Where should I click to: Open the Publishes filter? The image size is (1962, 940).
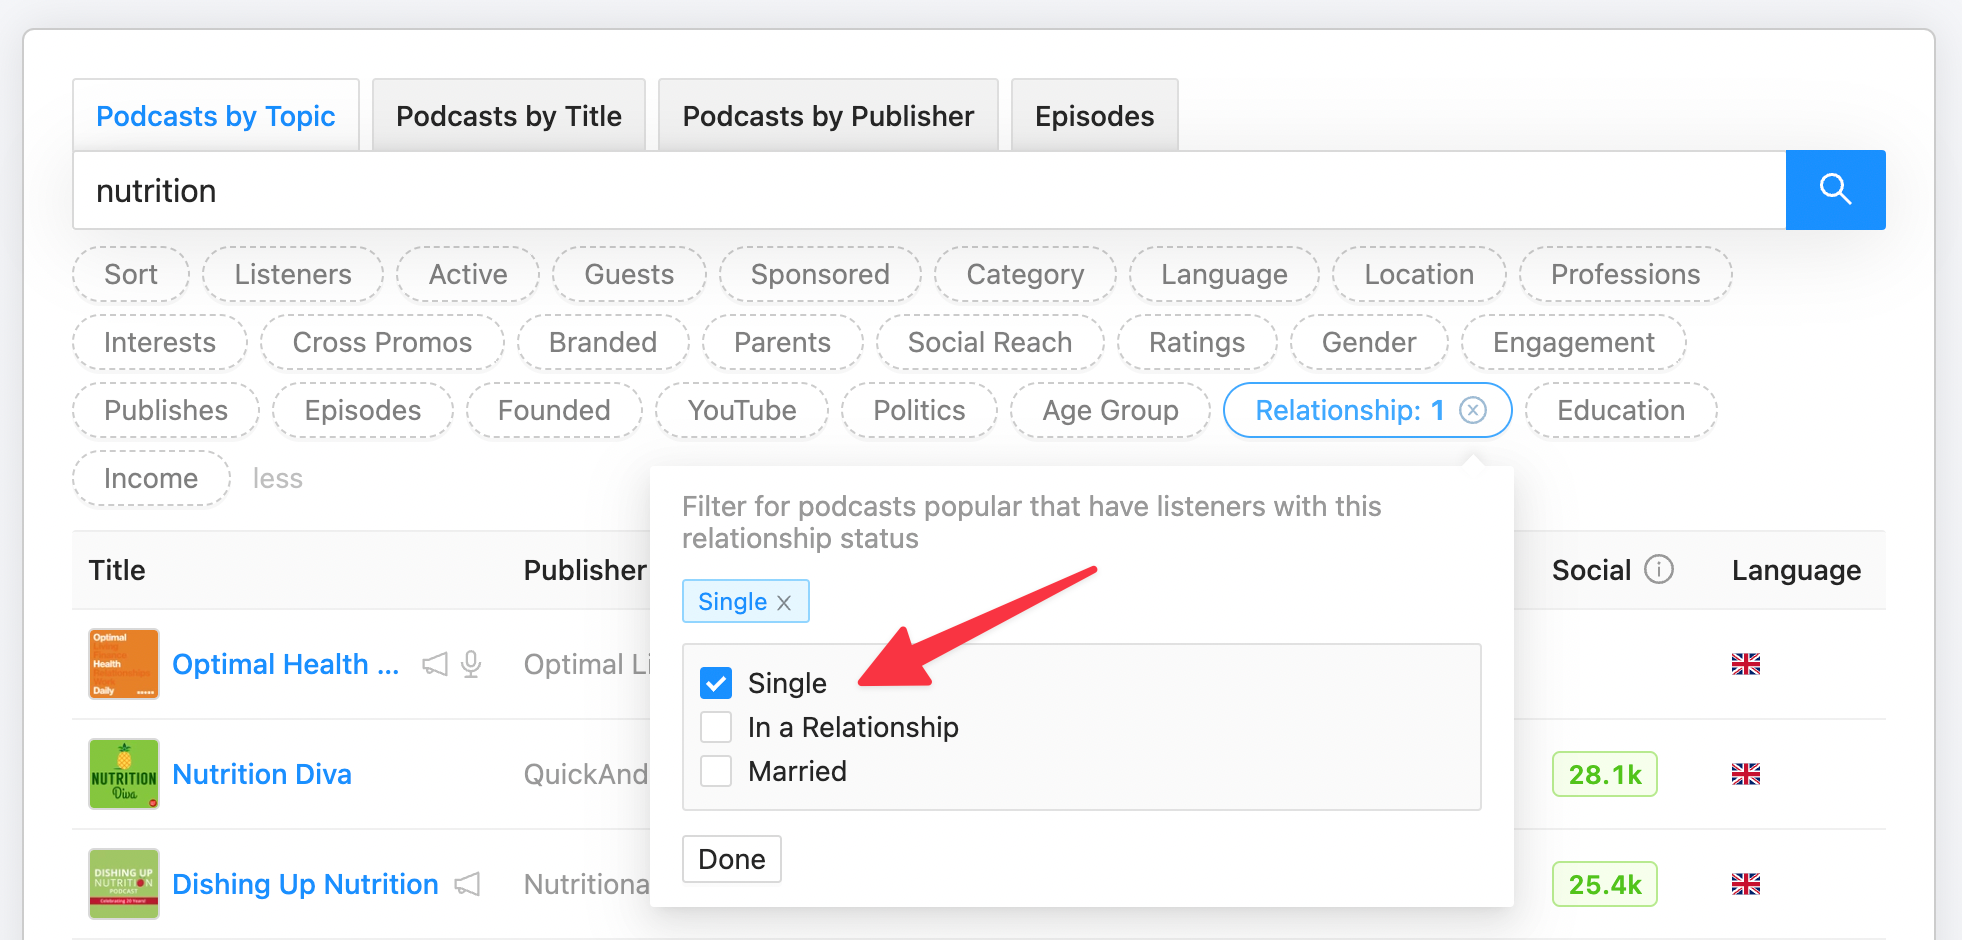[x=166, y=410]
